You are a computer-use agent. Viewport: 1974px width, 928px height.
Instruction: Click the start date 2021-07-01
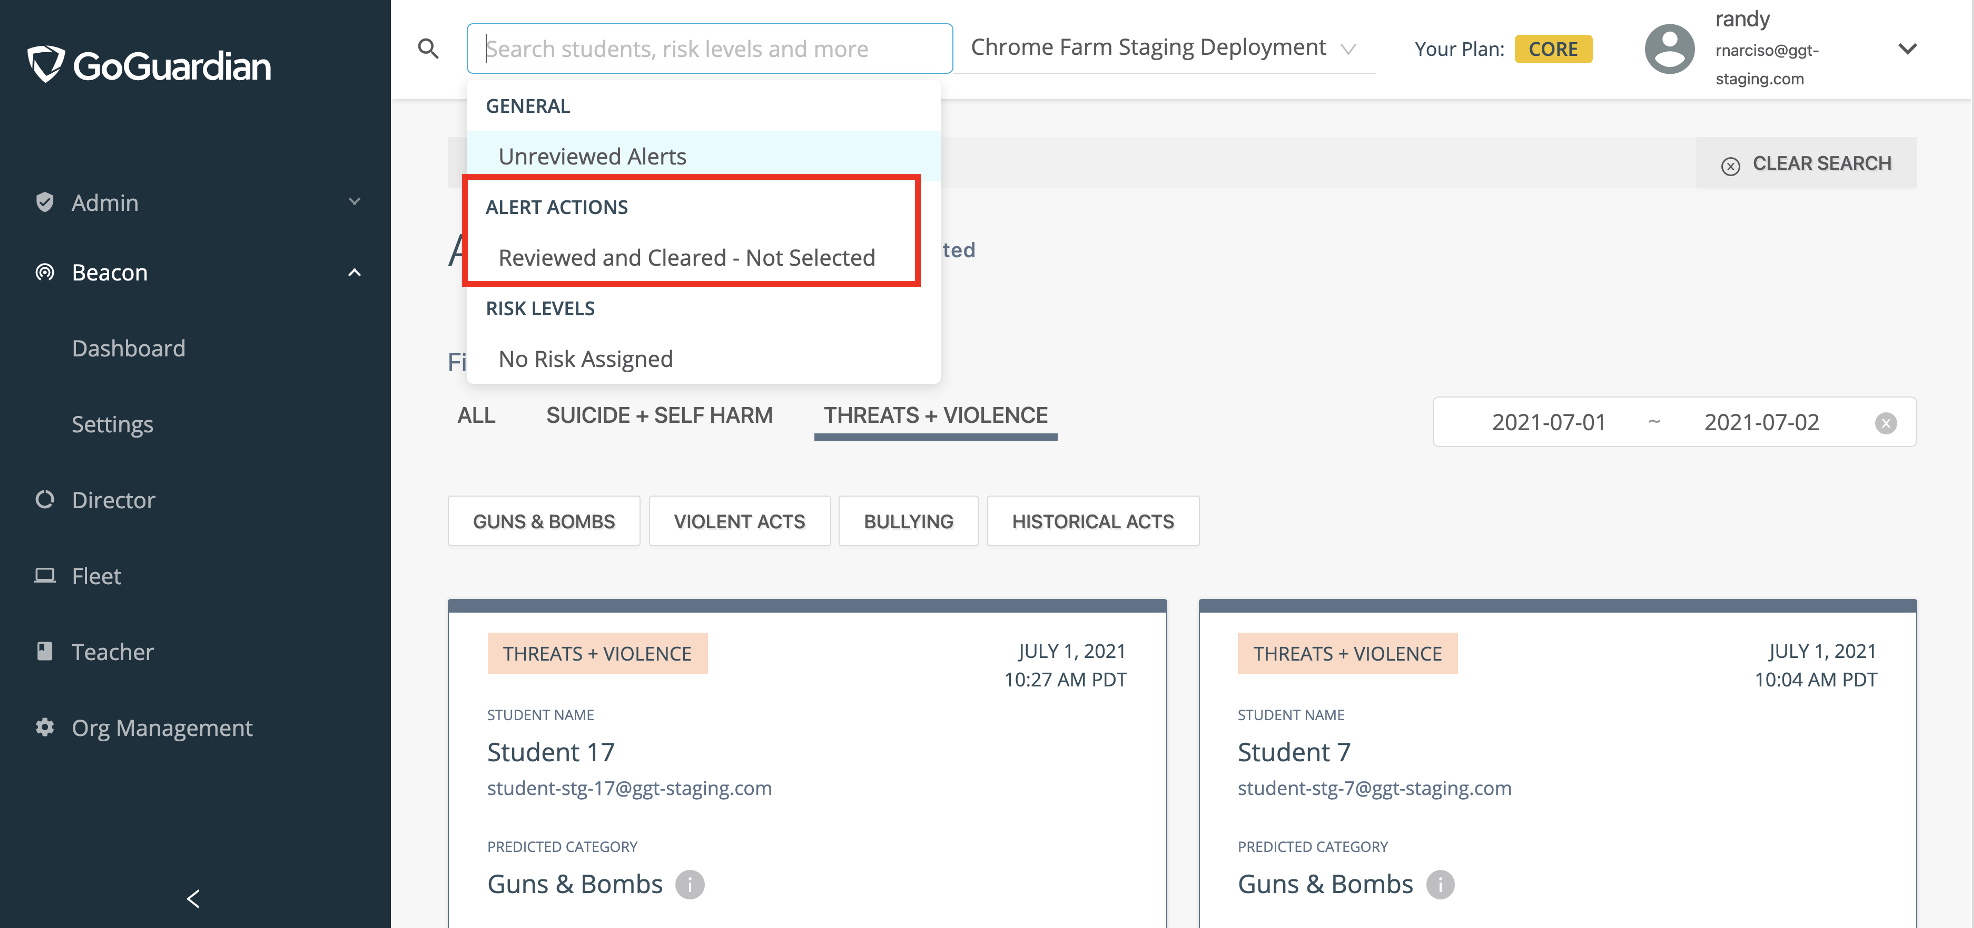coord(1548,422)
